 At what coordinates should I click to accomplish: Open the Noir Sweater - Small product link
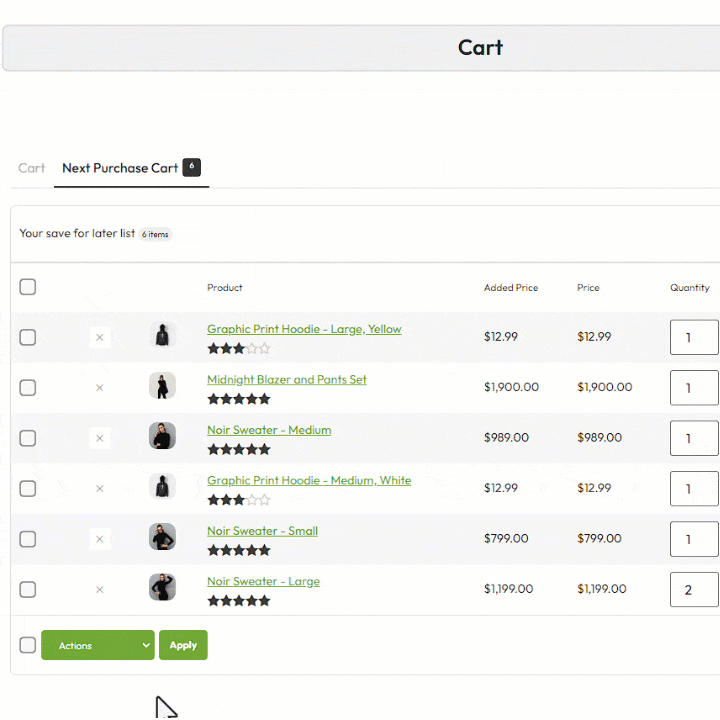click(262, 531)
